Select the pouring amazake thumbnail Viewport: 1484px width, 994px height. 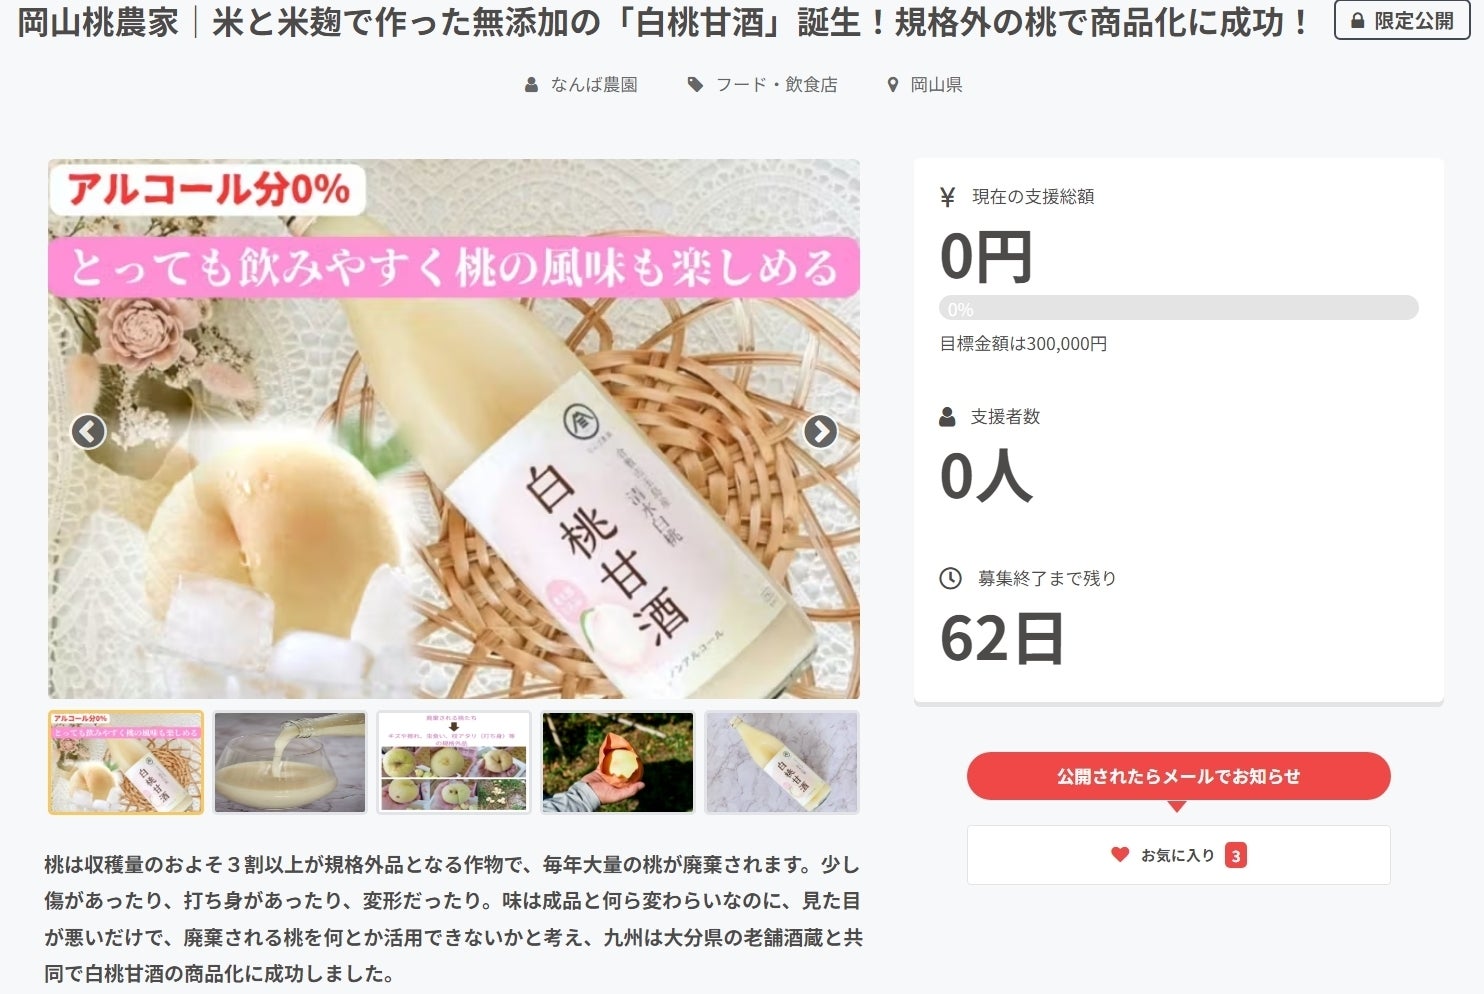290,762
